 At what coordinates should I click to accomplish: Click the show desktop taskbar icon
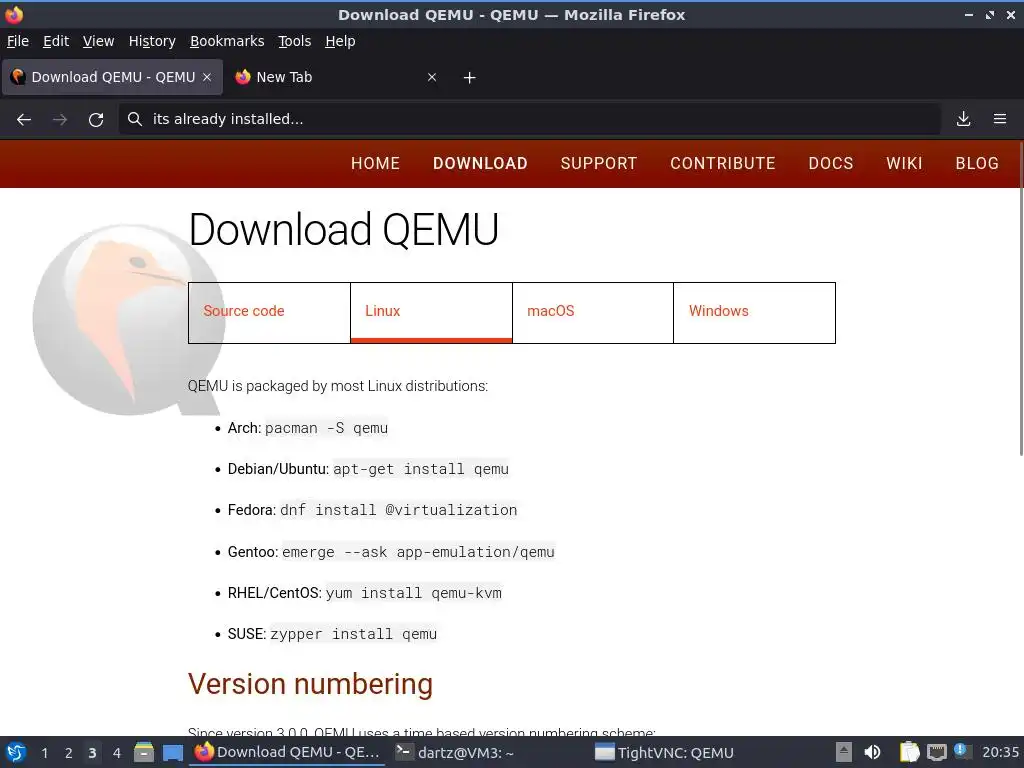172,753
